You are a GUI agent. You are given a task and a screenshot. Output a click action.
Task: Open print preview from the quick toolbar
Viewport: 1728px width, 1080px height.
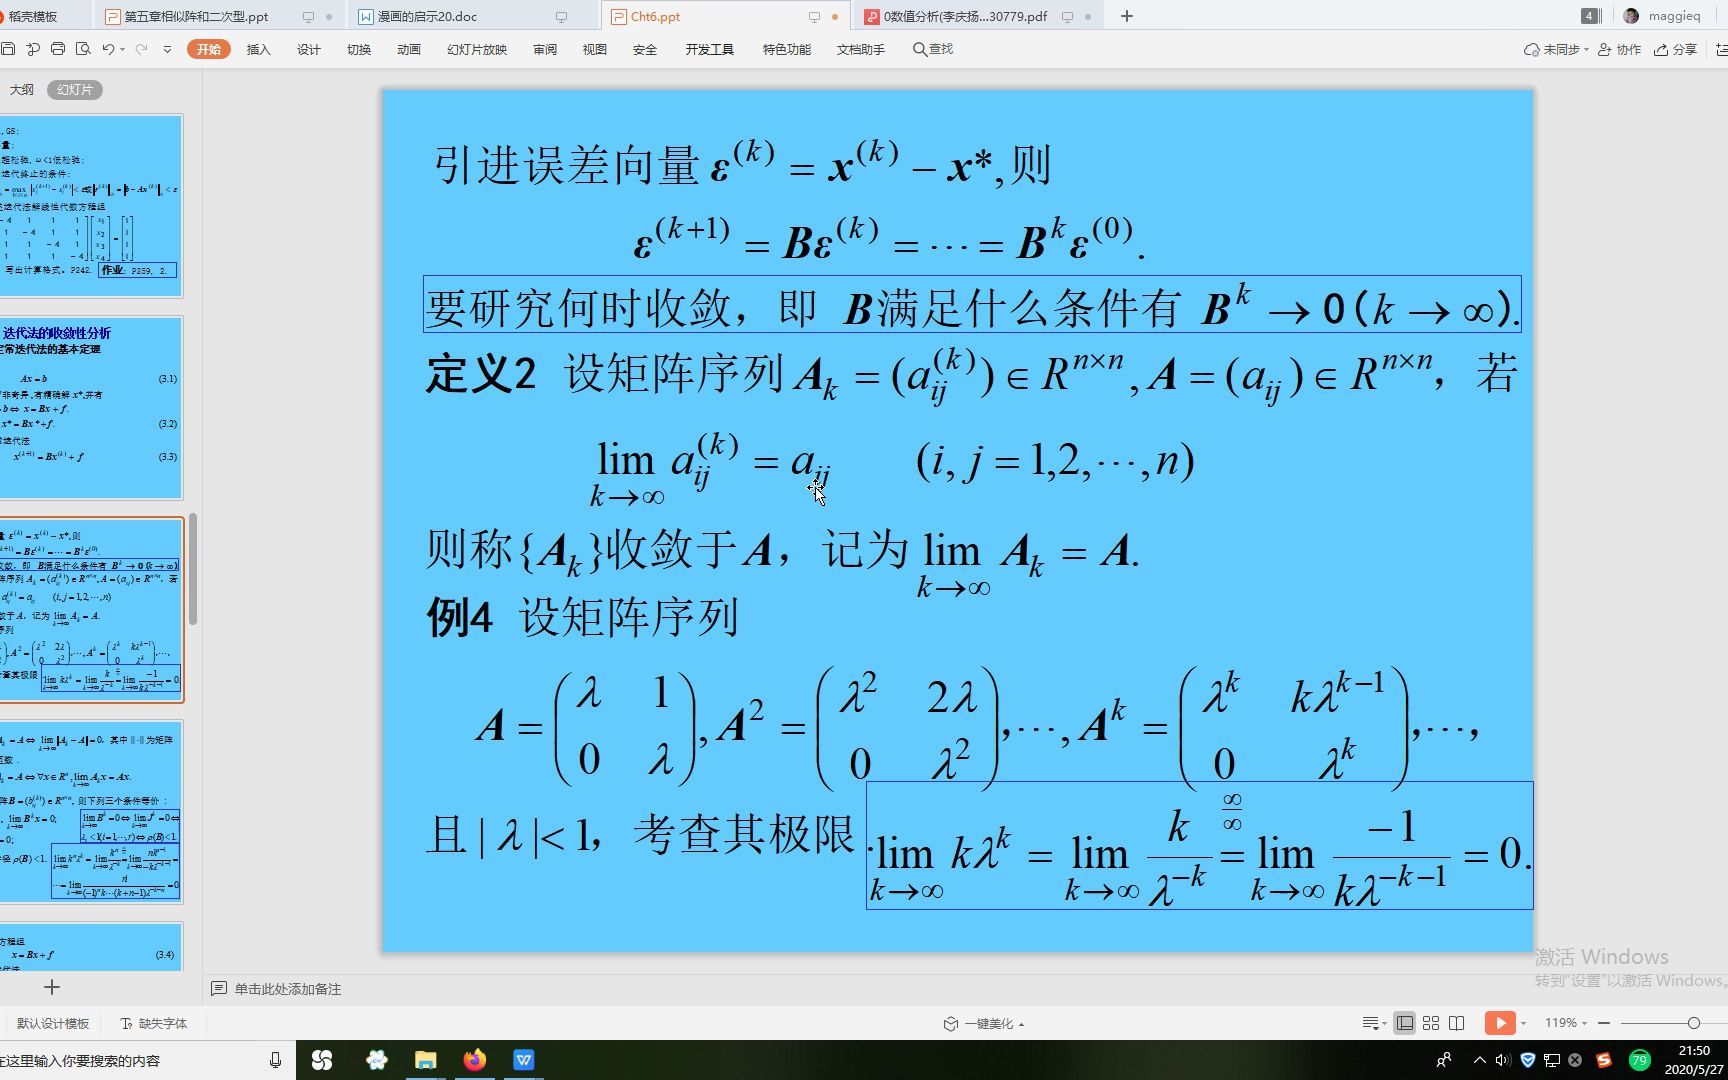(x=83, y=49)
